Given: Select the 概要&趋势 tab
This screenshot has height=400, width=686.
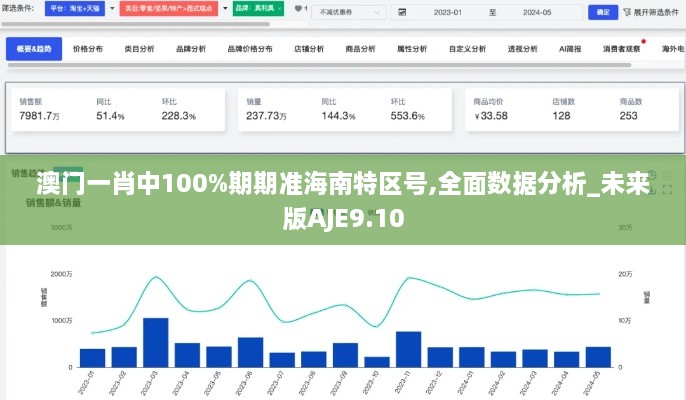Looking at the screenshot, I should point(34,48).
